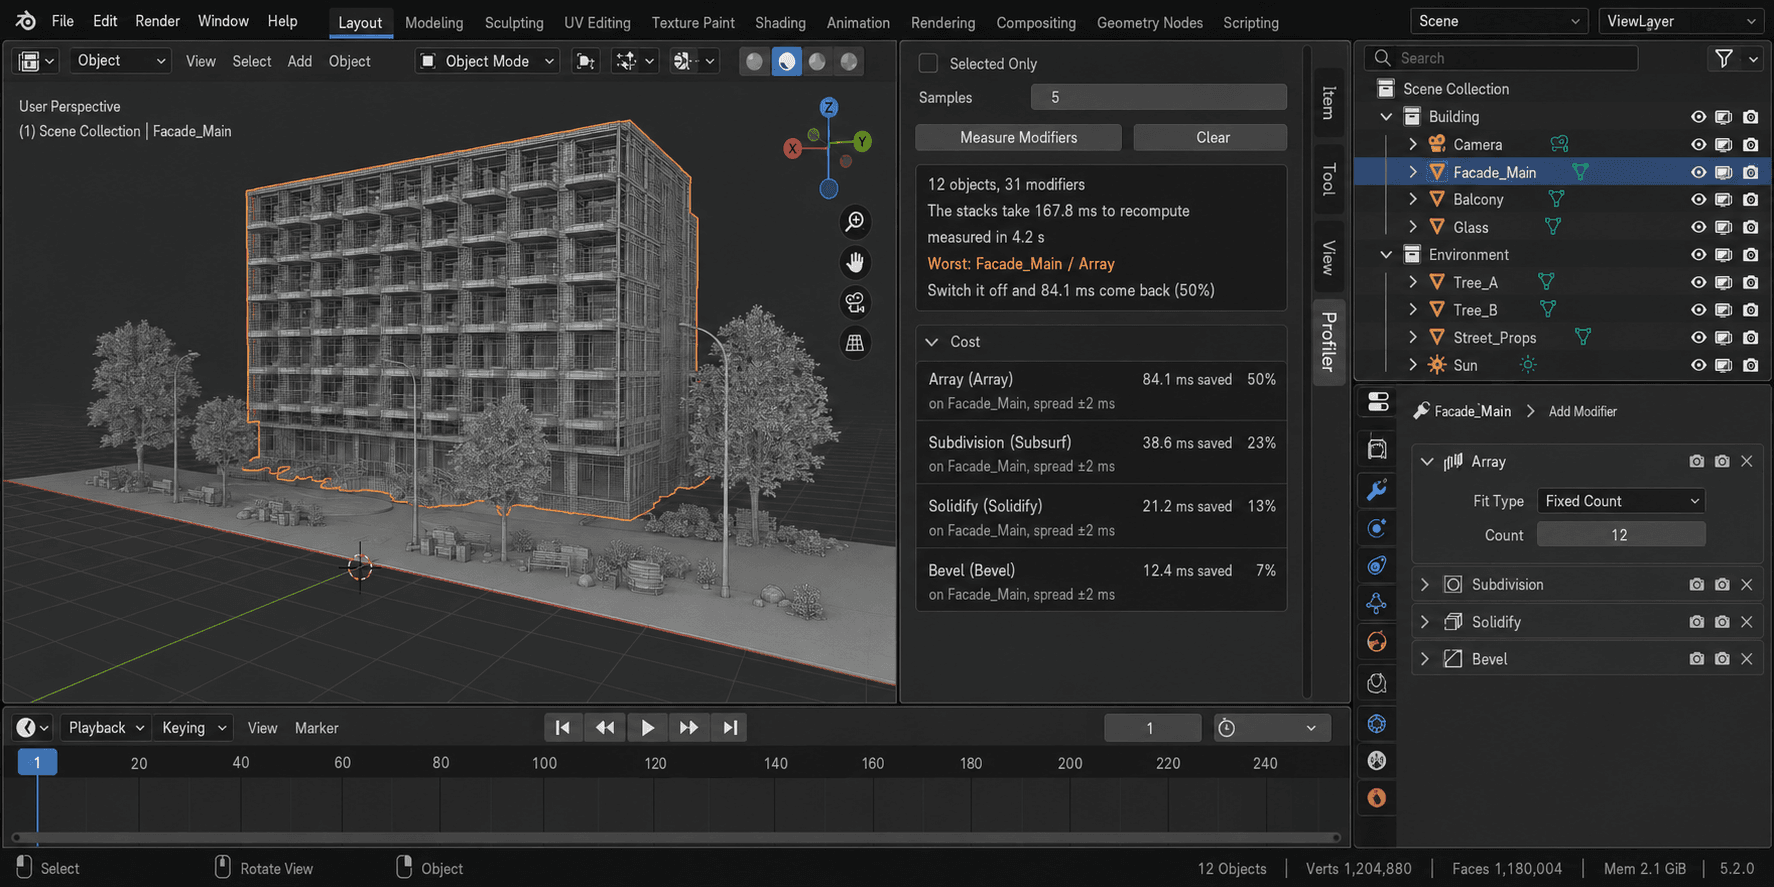Click the Samples value slider

[x=1158, y=97]
